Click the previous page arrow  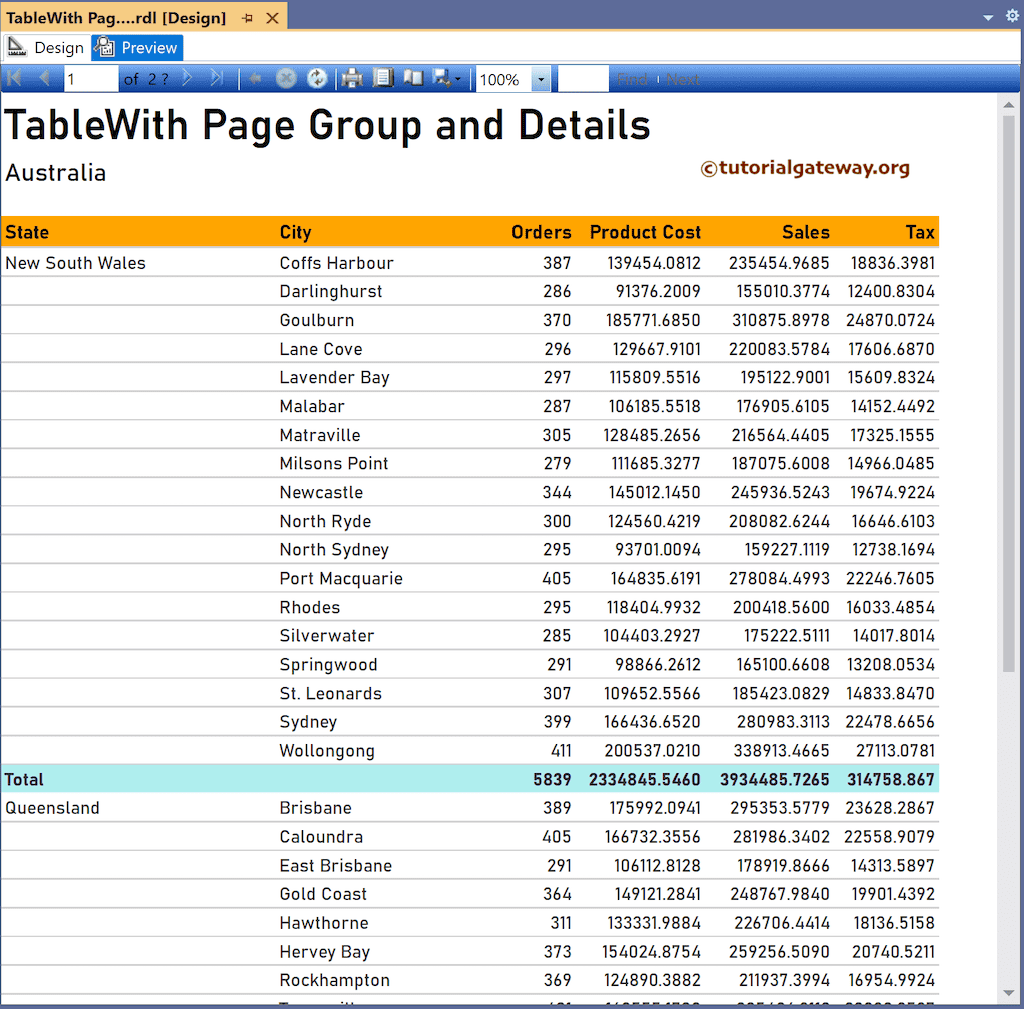point(44,78)
